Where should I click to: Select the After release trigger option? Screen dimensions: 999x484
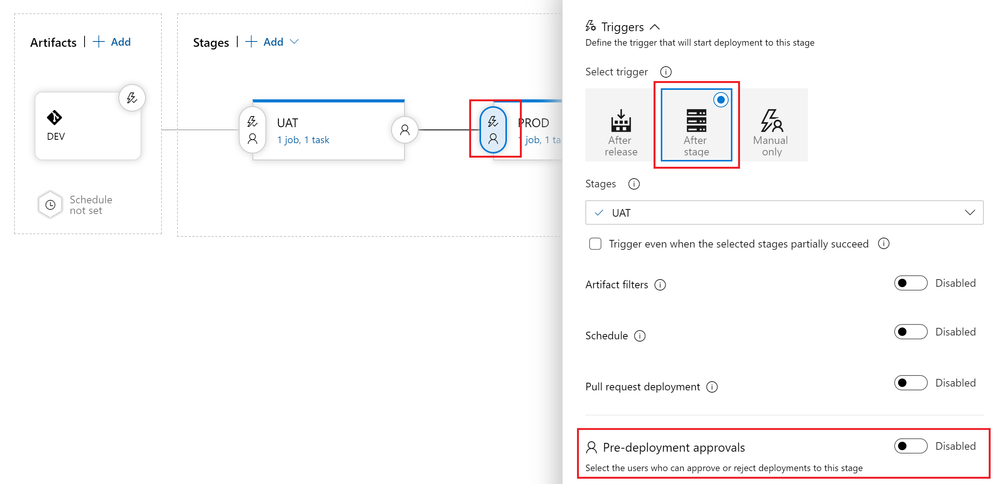click(621, 132)
